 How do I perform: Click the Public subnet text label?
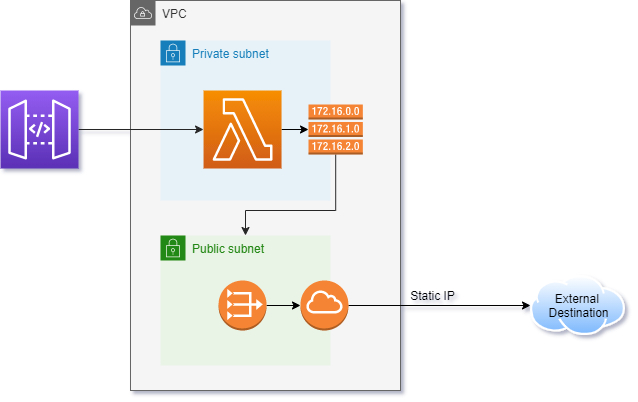pos(228,248)
